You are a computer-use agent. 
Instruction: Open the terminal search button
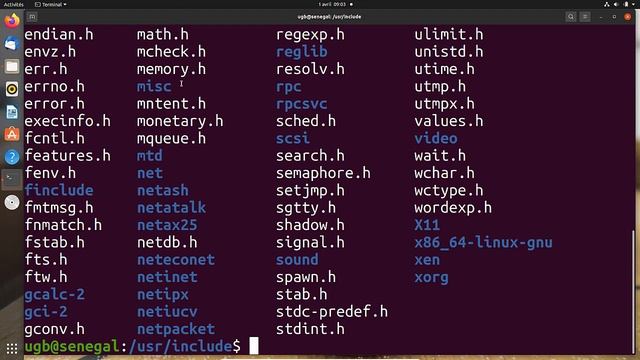pos(571,17)
